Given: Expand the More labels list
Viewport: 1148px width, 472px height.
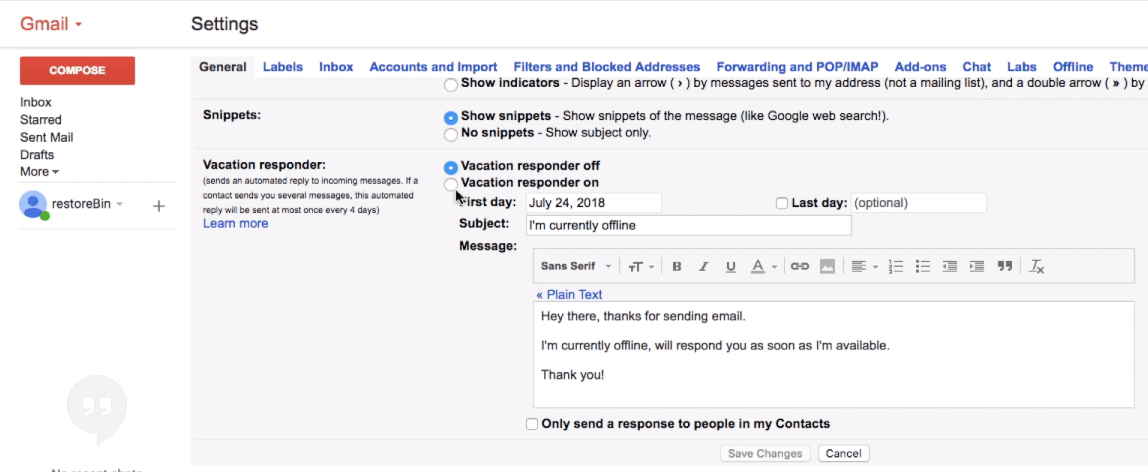Looking at the screenshot, I should point(40,172).
